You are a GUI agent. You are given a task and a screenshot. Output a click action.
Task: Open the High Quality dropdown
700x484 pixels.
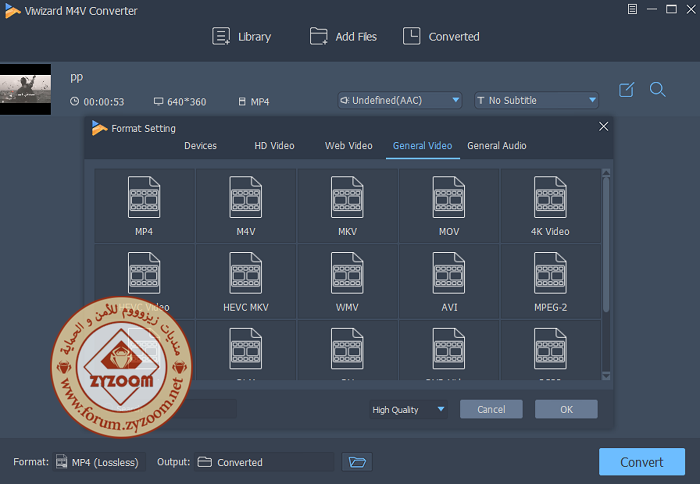click(x=408, y=409)
